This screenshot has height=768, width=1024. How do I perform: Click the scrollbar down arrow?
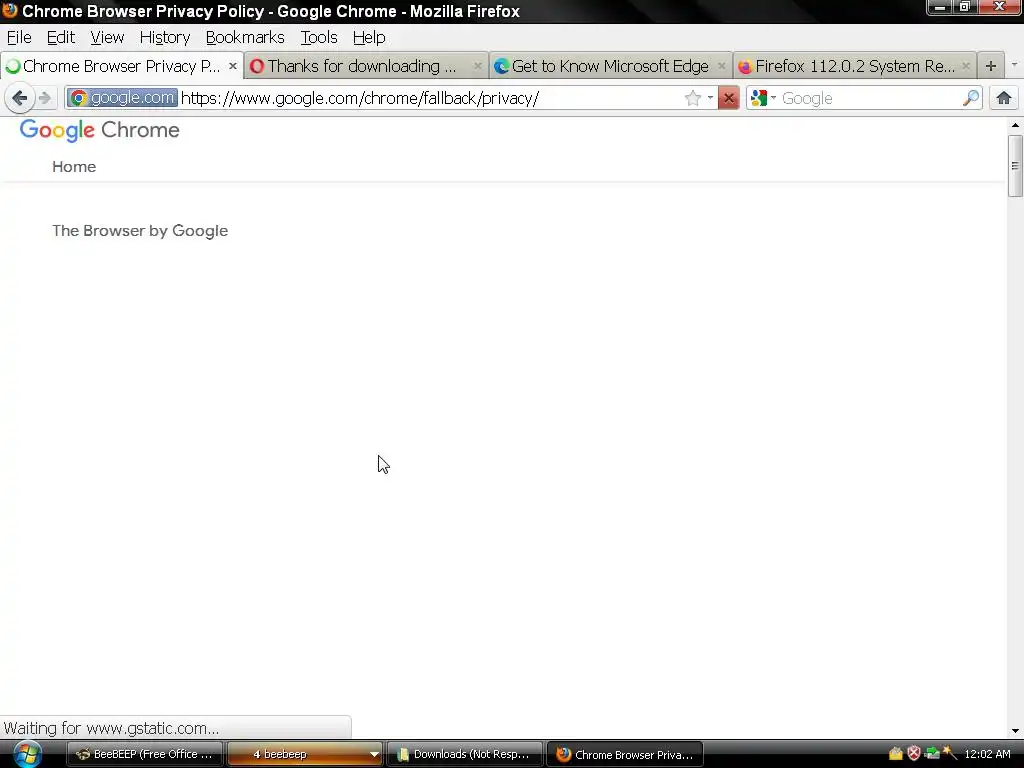pyautogui.click(x=1015, y=731)
